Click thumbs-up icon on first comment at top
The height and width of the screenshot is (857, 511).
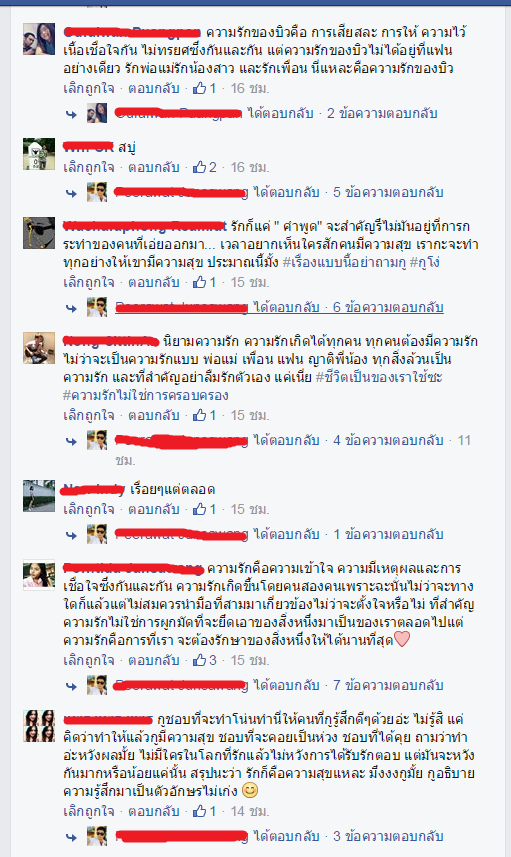(199, 88)
